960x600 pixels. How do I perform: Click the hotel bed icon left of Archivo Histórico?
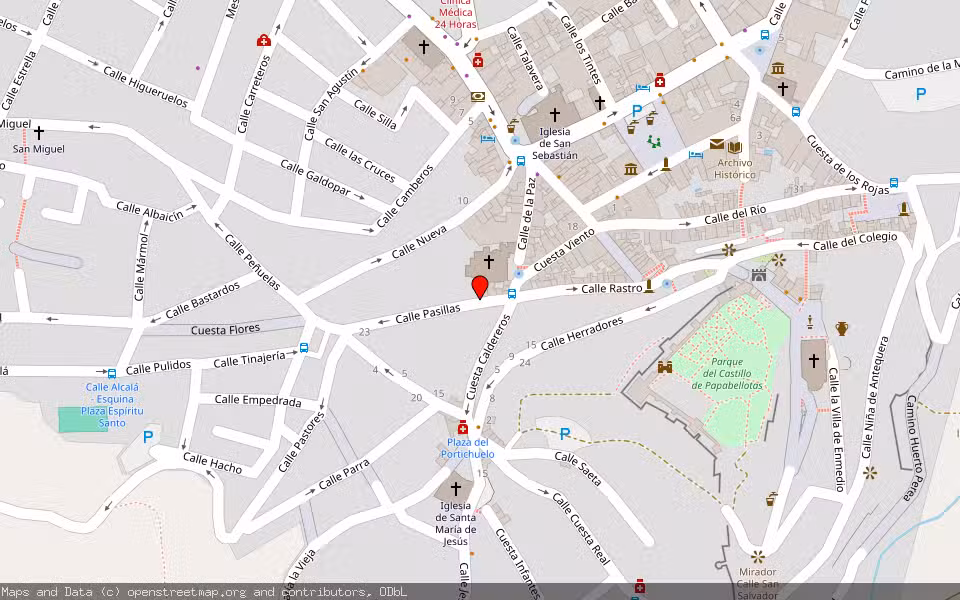tap(695, 155)
